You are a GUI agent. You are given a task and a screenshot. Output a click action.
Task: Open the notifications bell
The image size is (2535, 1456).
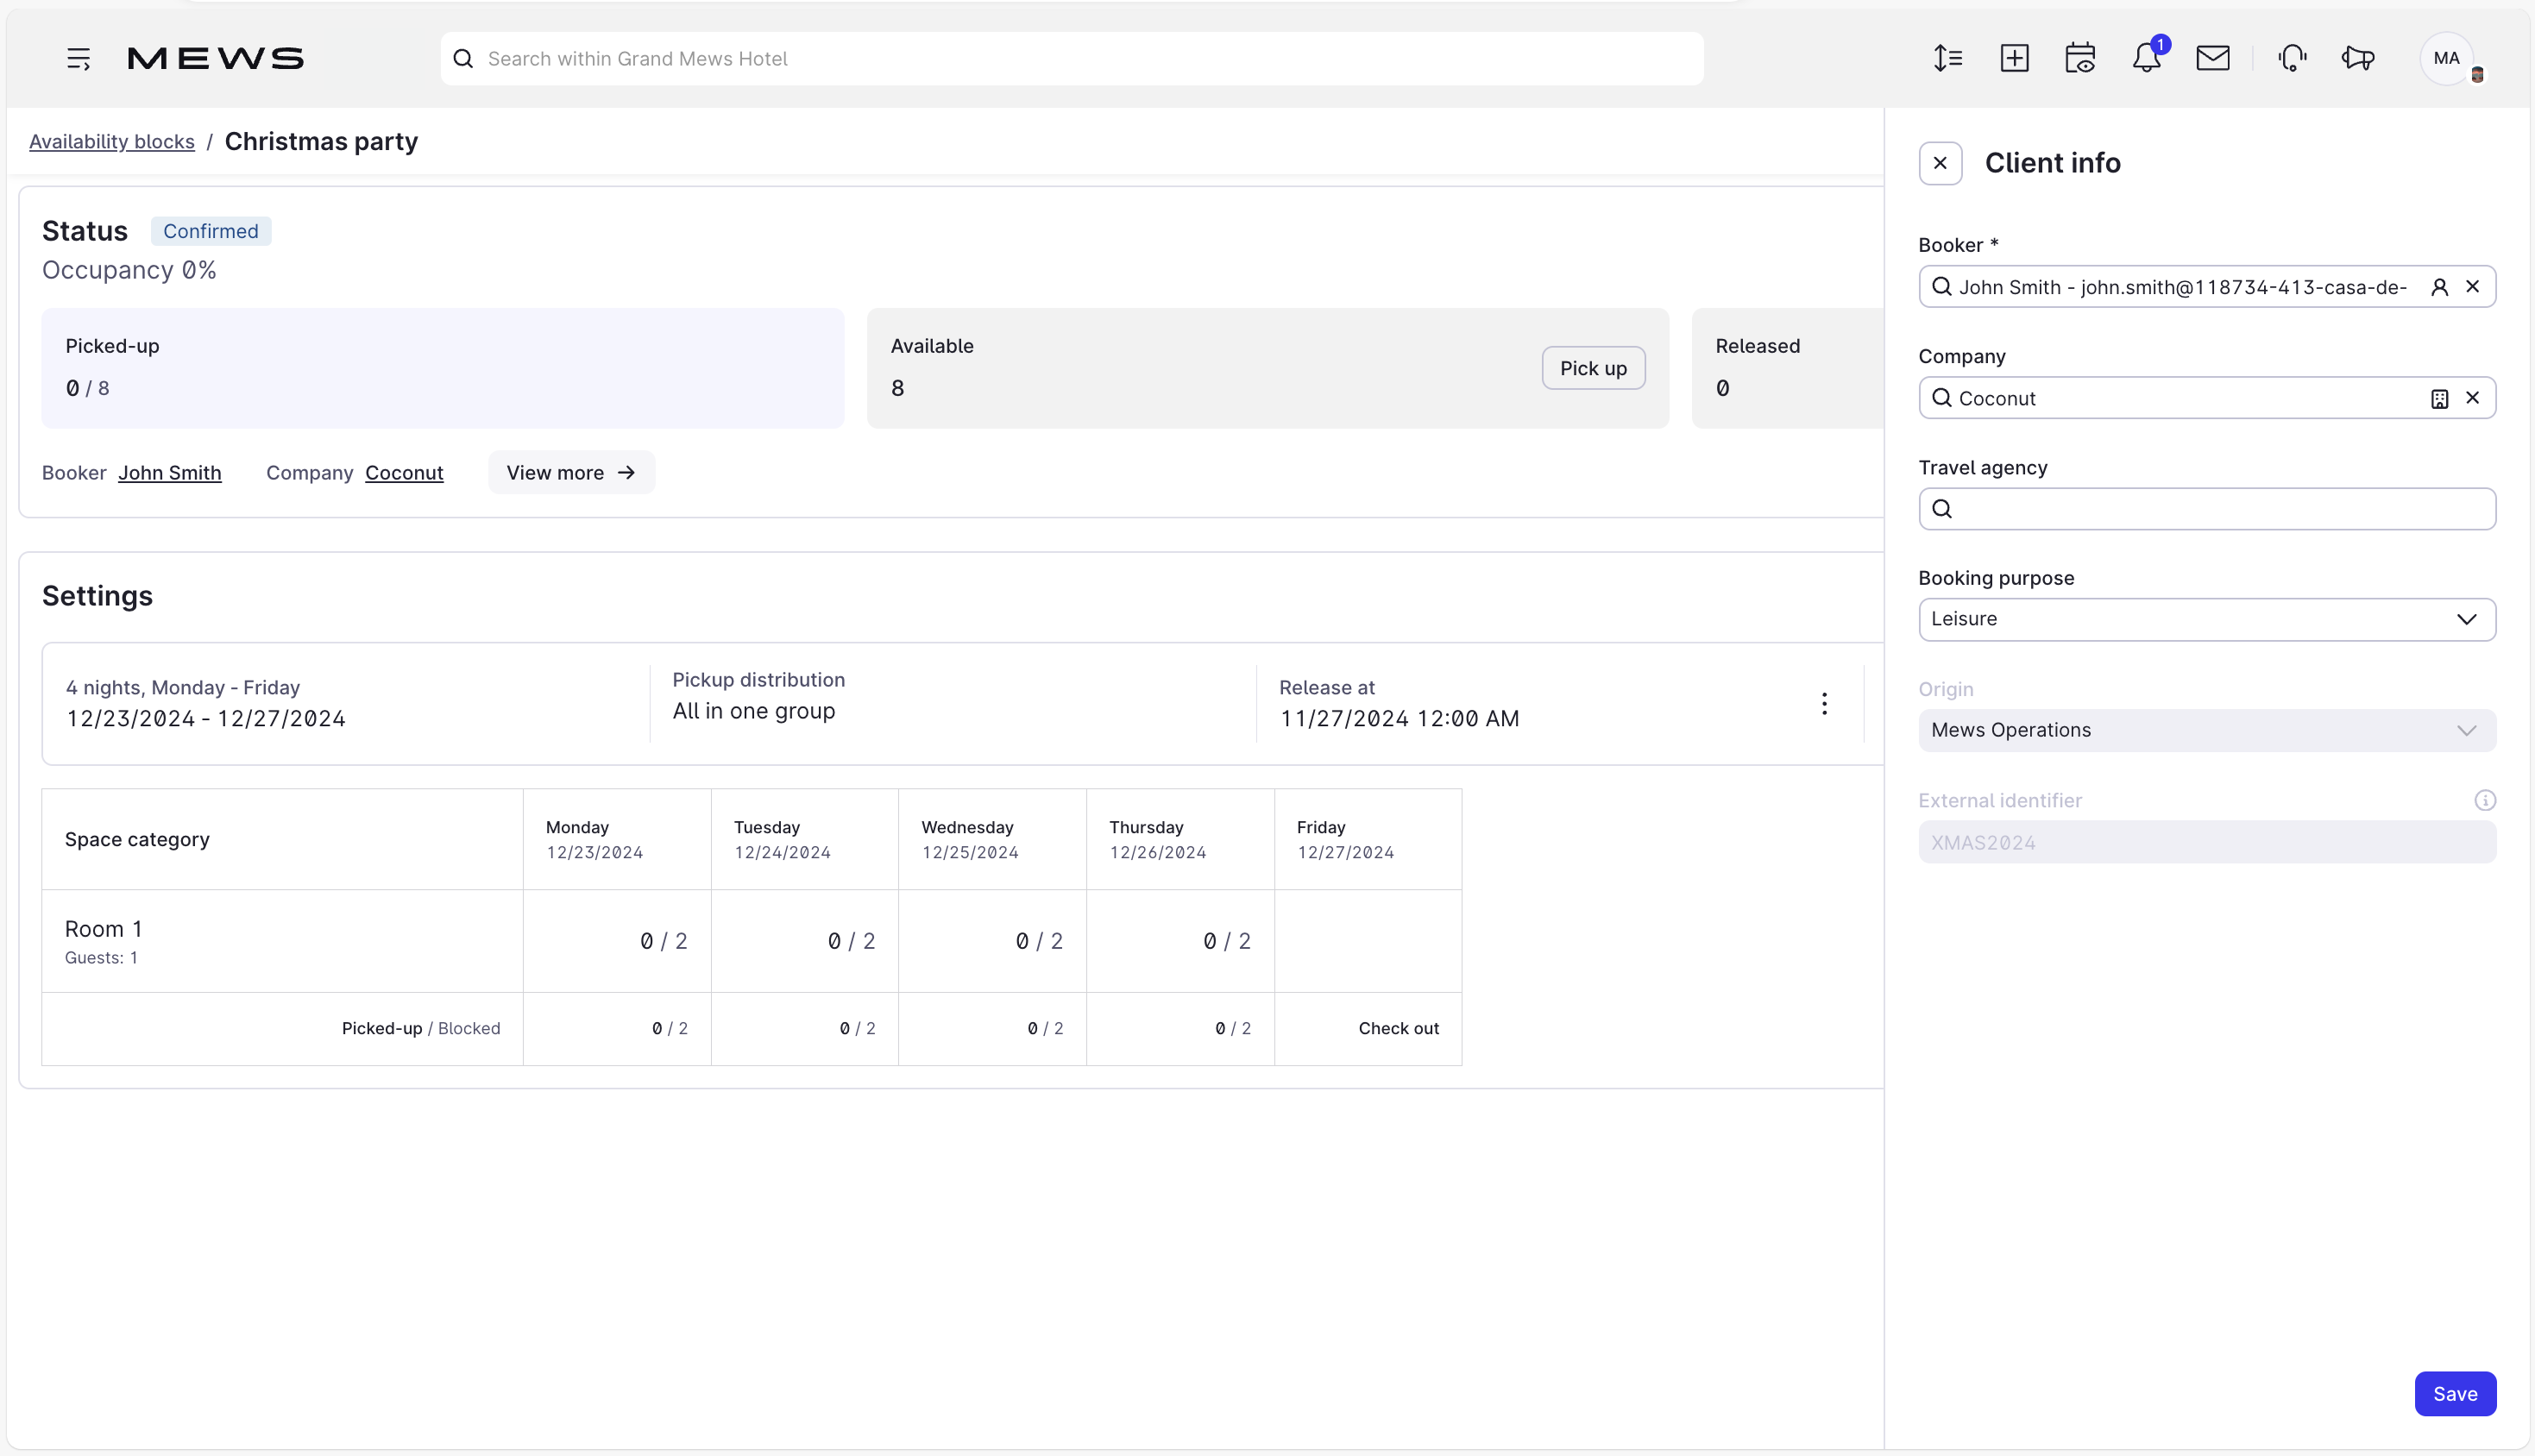point(2147,58)
